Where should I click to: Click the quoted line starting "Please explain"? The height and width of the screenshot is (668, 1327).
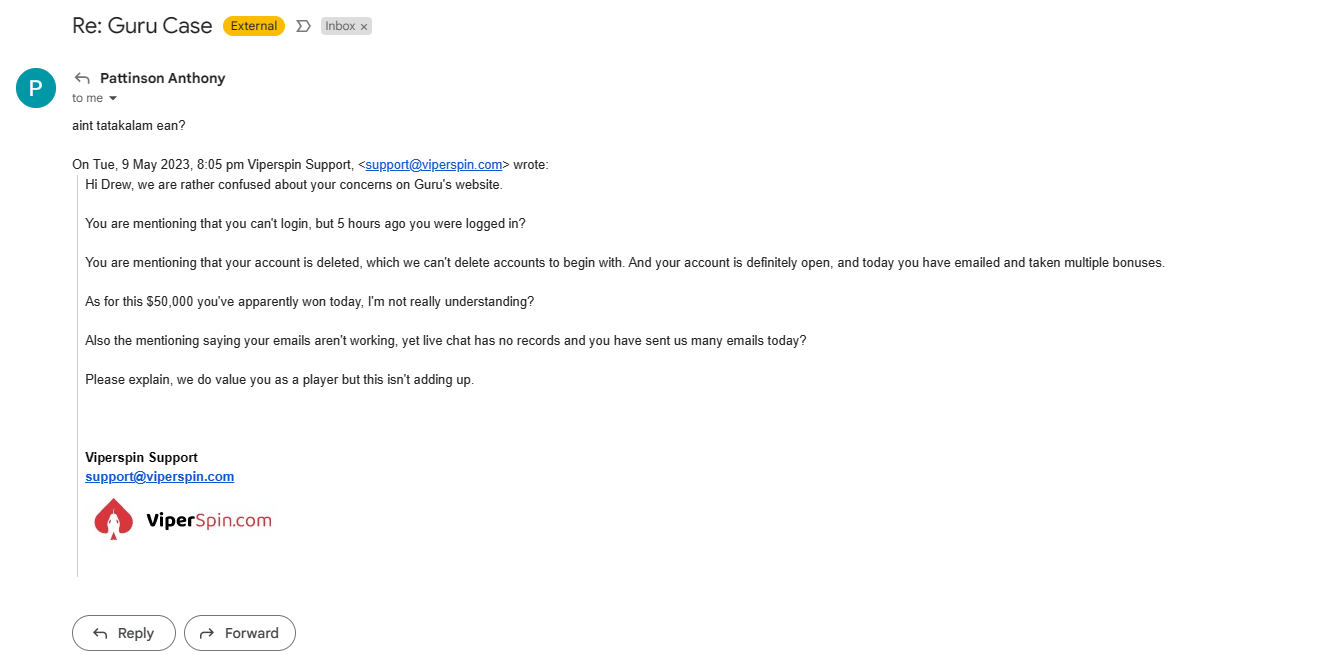tap(279, 380)
